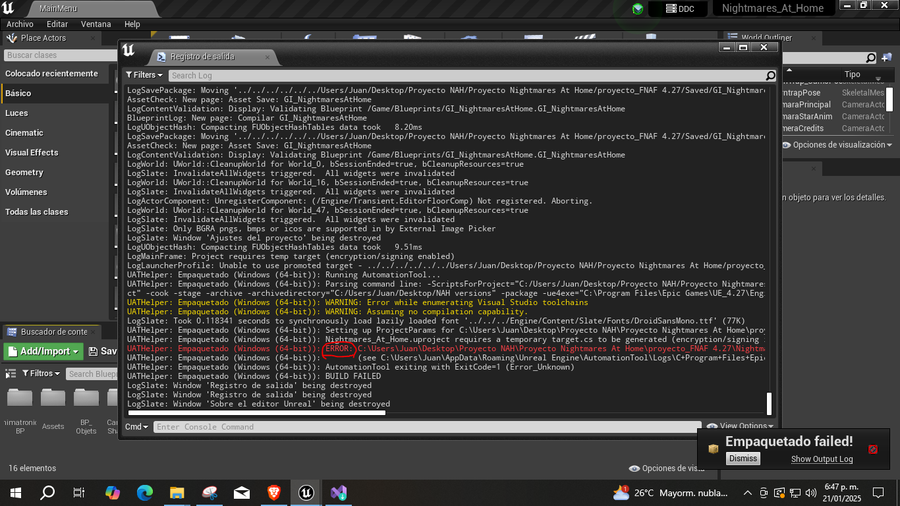
Task: Click the Save All button in Content Browser
Action: [x=103, y=351]
